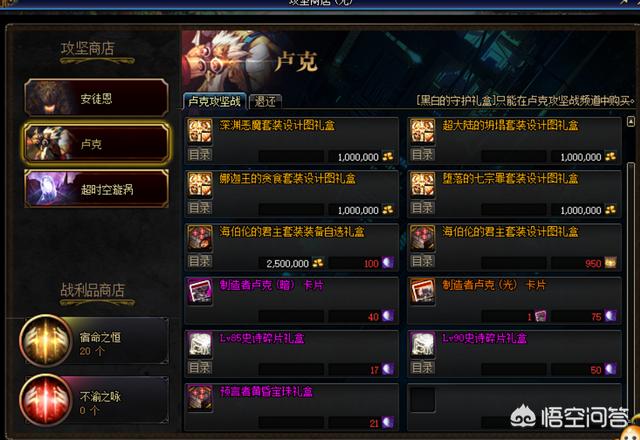Screen dimensions: 640x440
Task: Click the 不渝之咏 red trophy icon
Action: [46, 400]
